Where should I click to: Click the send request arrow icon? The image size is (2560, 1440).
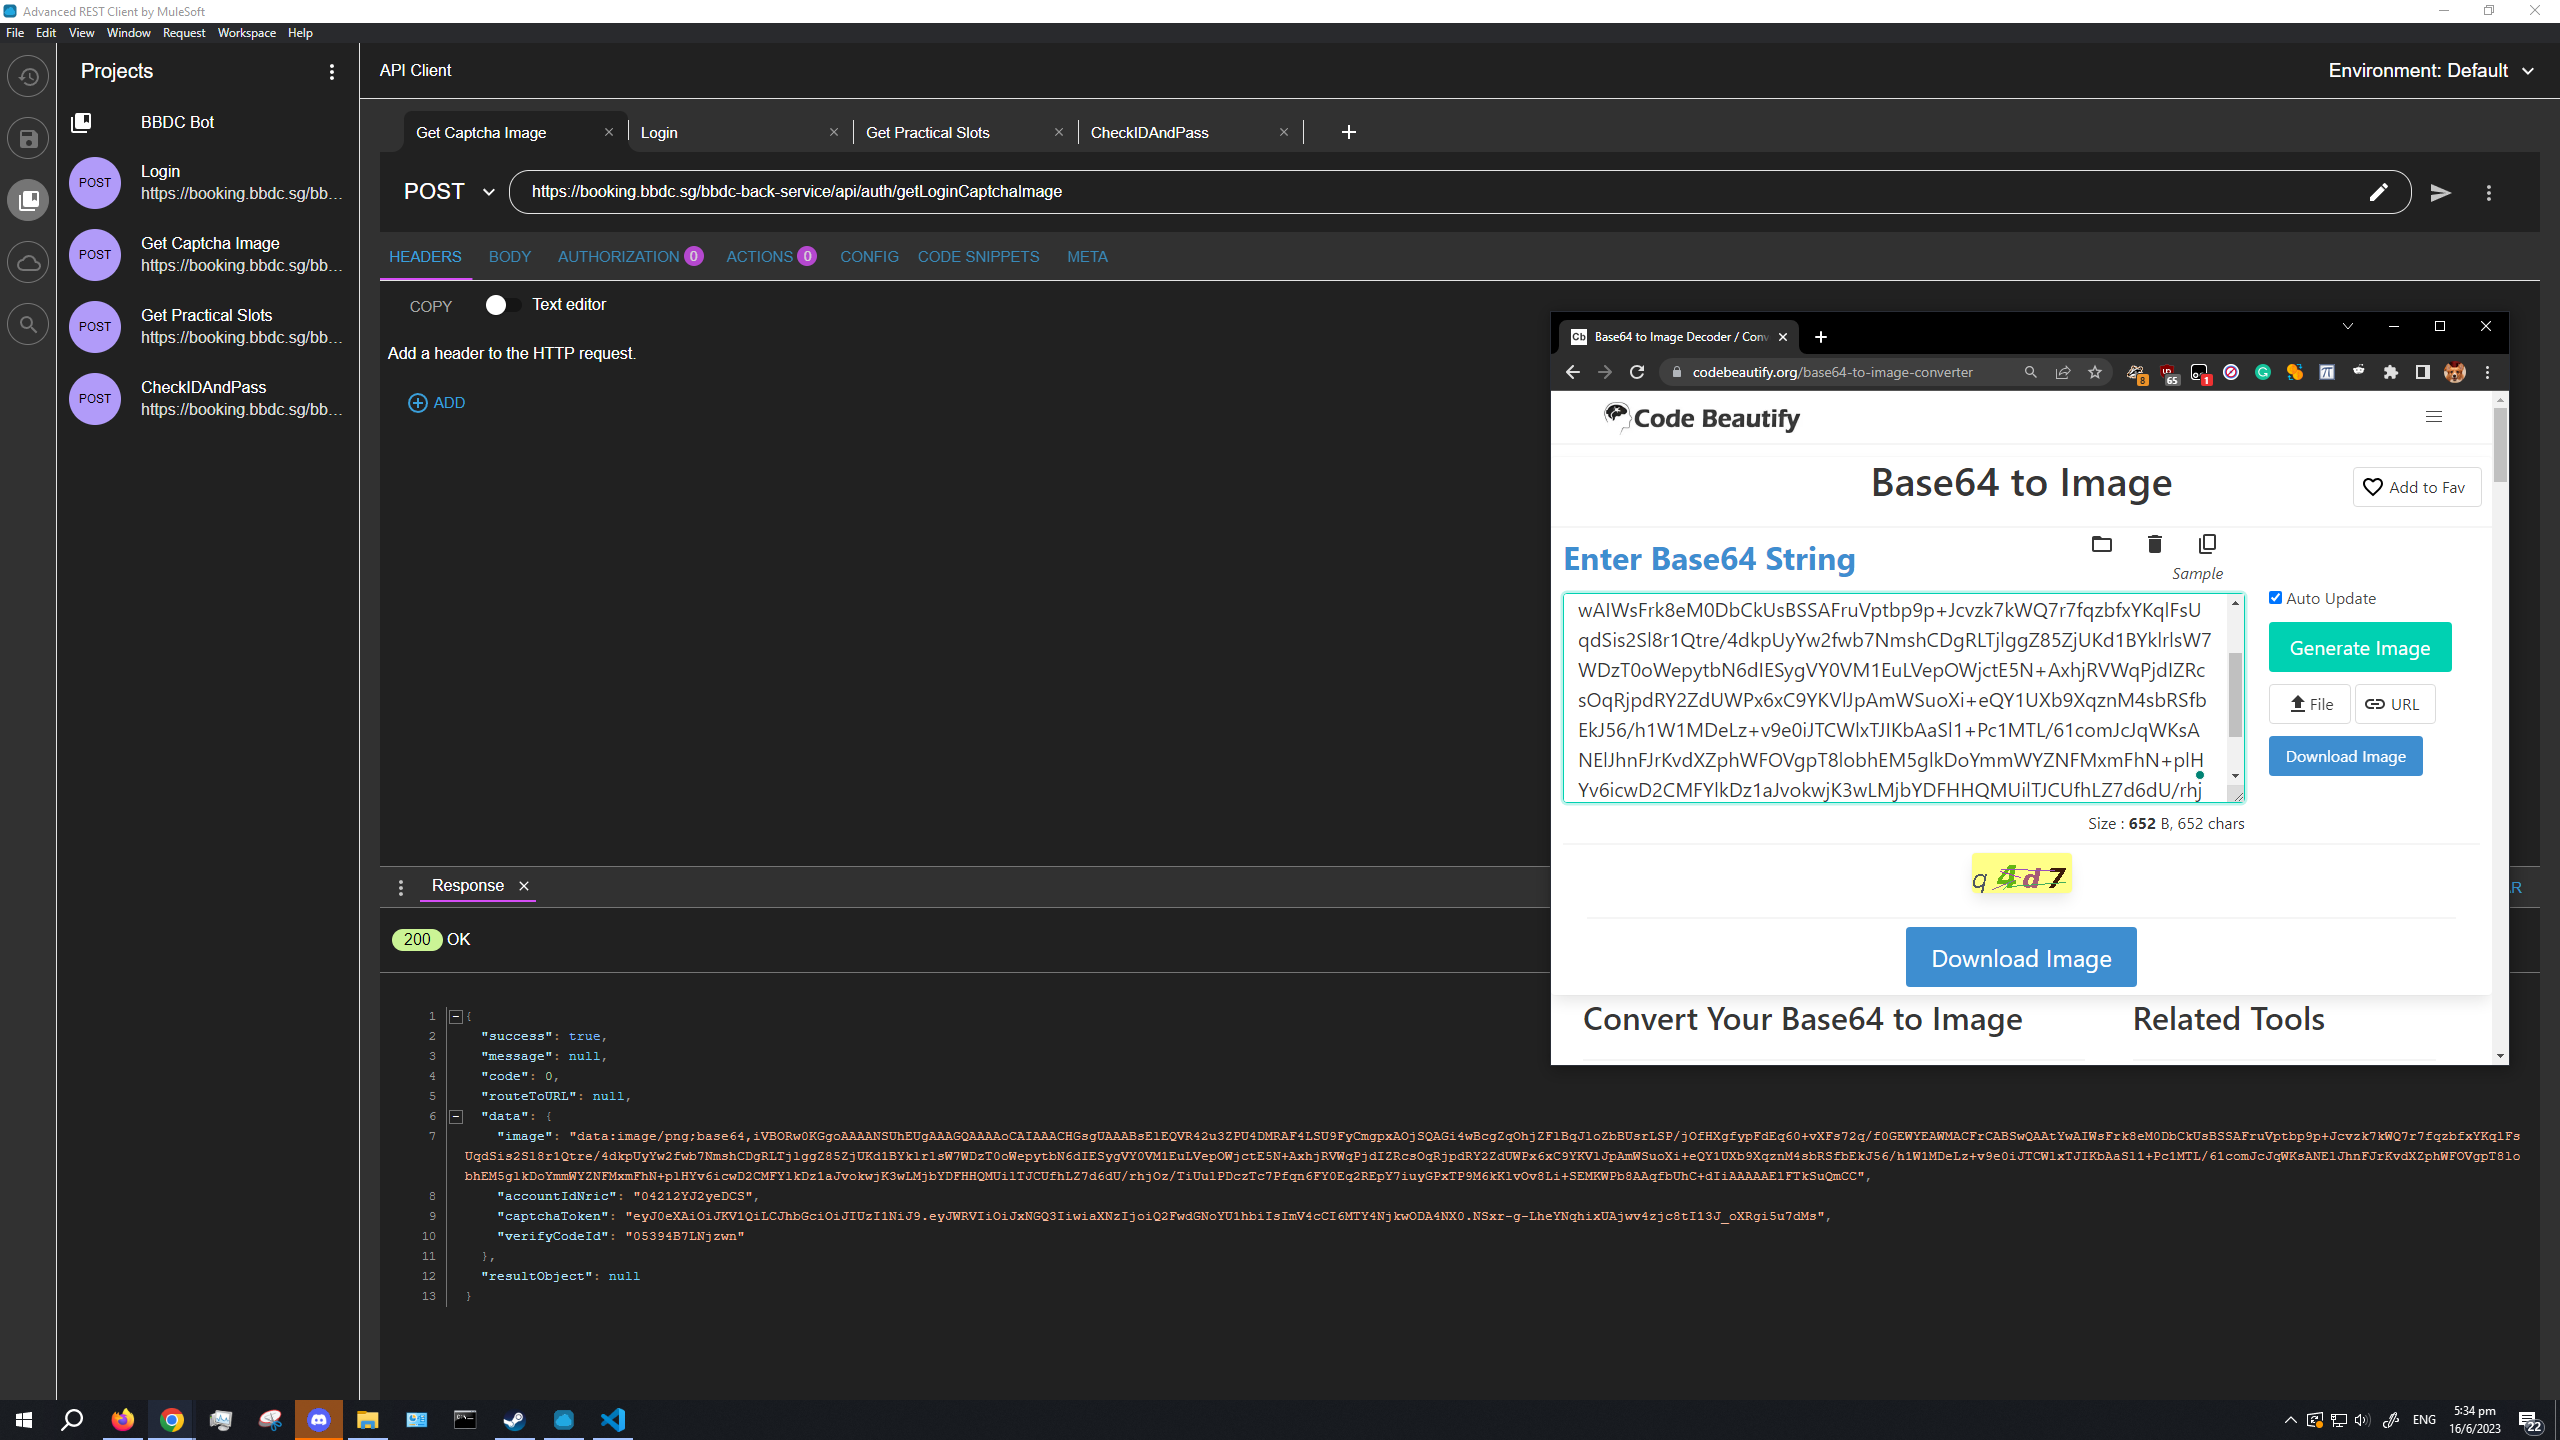(x=2441, y=192)
